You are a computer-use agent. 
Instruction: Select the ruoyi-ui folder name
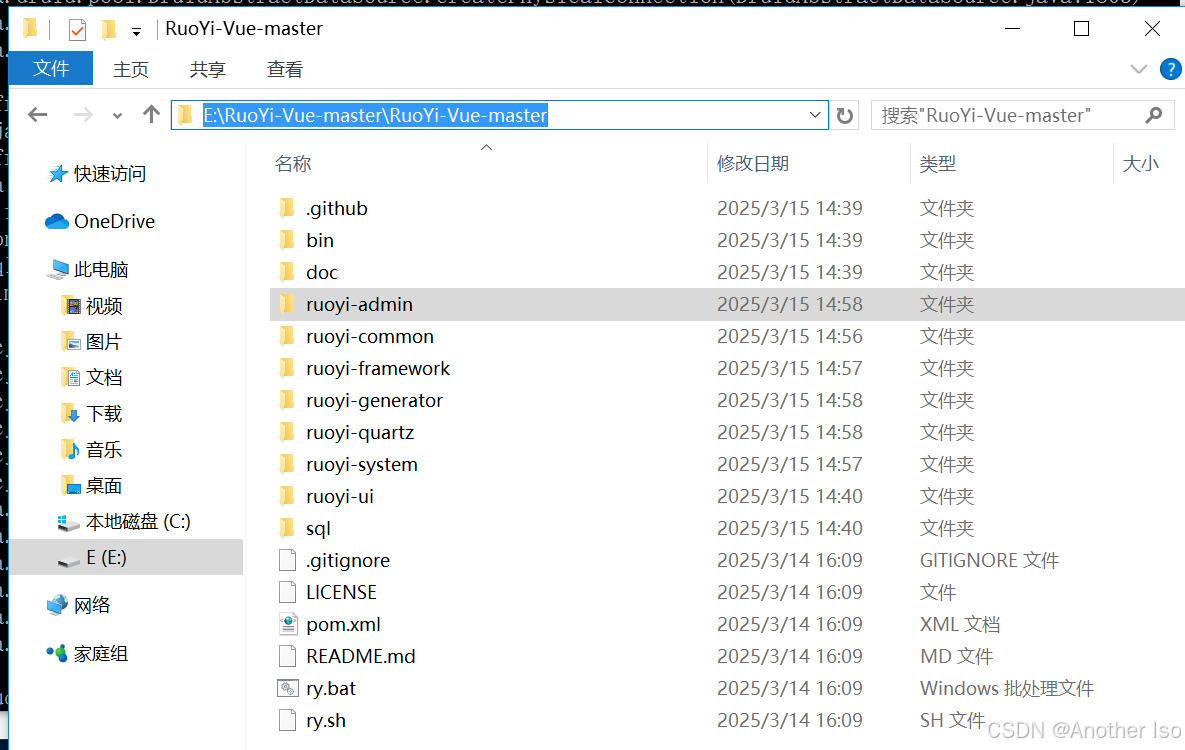pyautogui.click(x=339, y=496)
